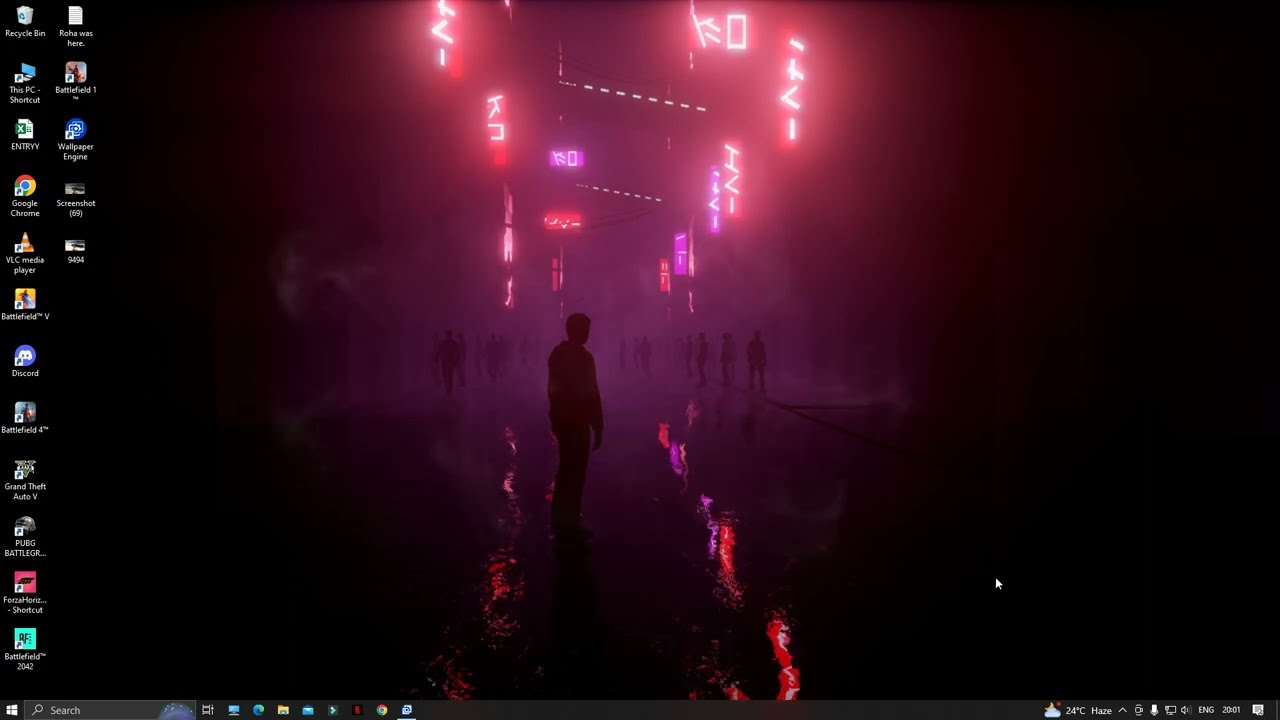The height and width of the screenshot is (720, 1280).
Task: Open the Windows Start menu
Action: (12, 710)
